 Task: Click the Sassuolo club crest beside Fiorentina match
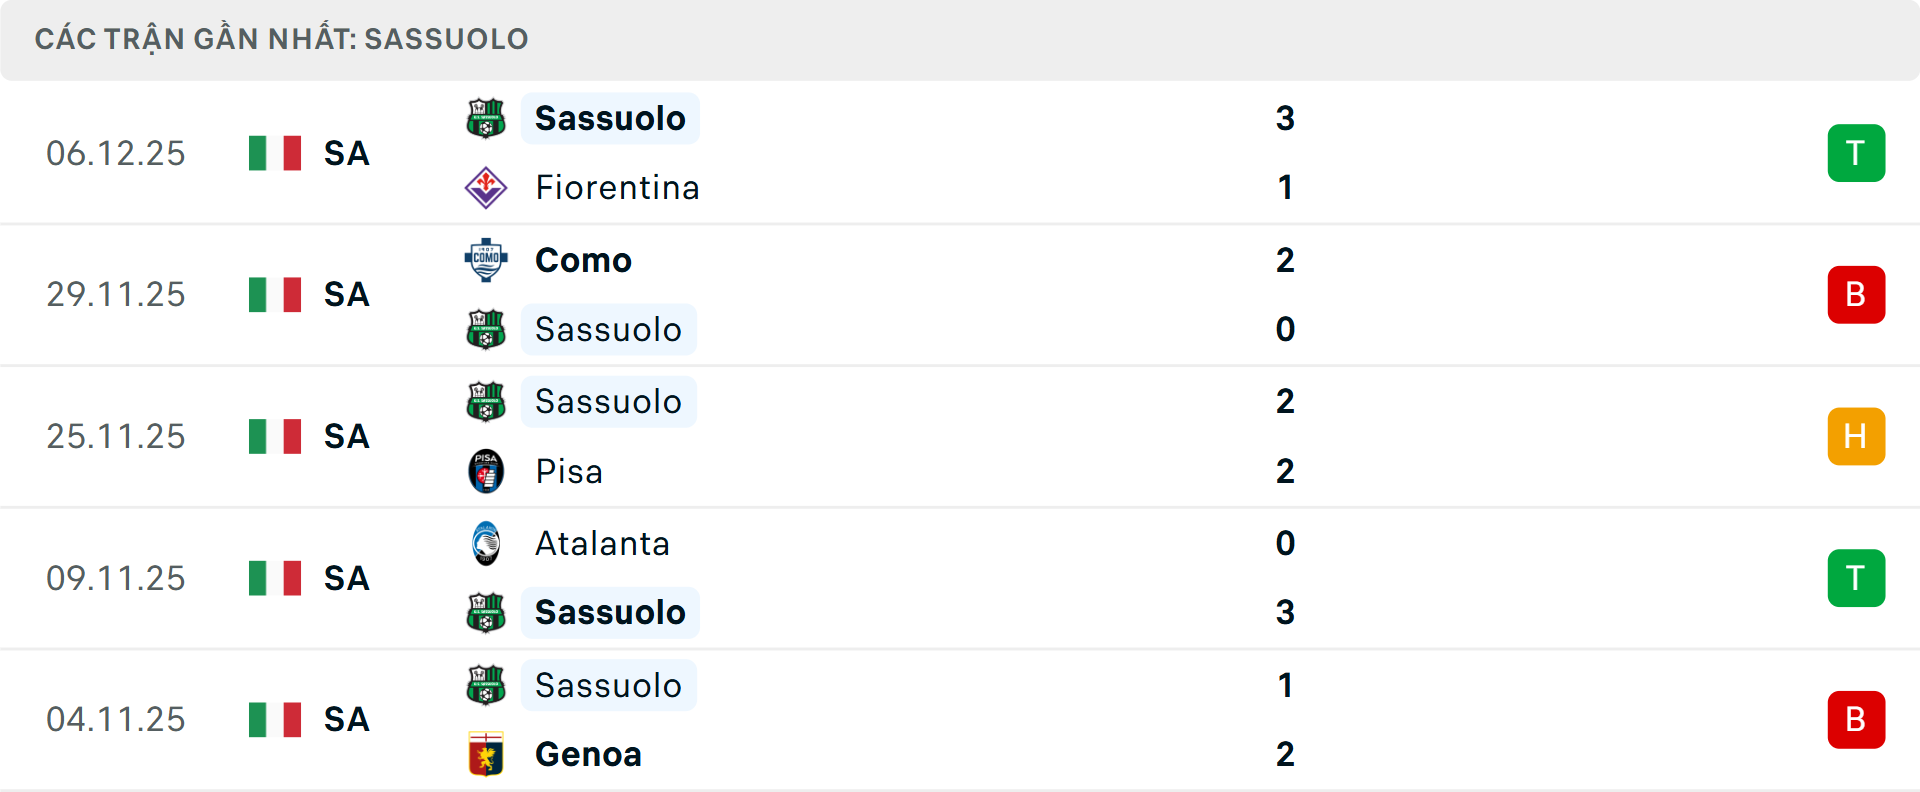pyautogui.click(x=486, y=117)
